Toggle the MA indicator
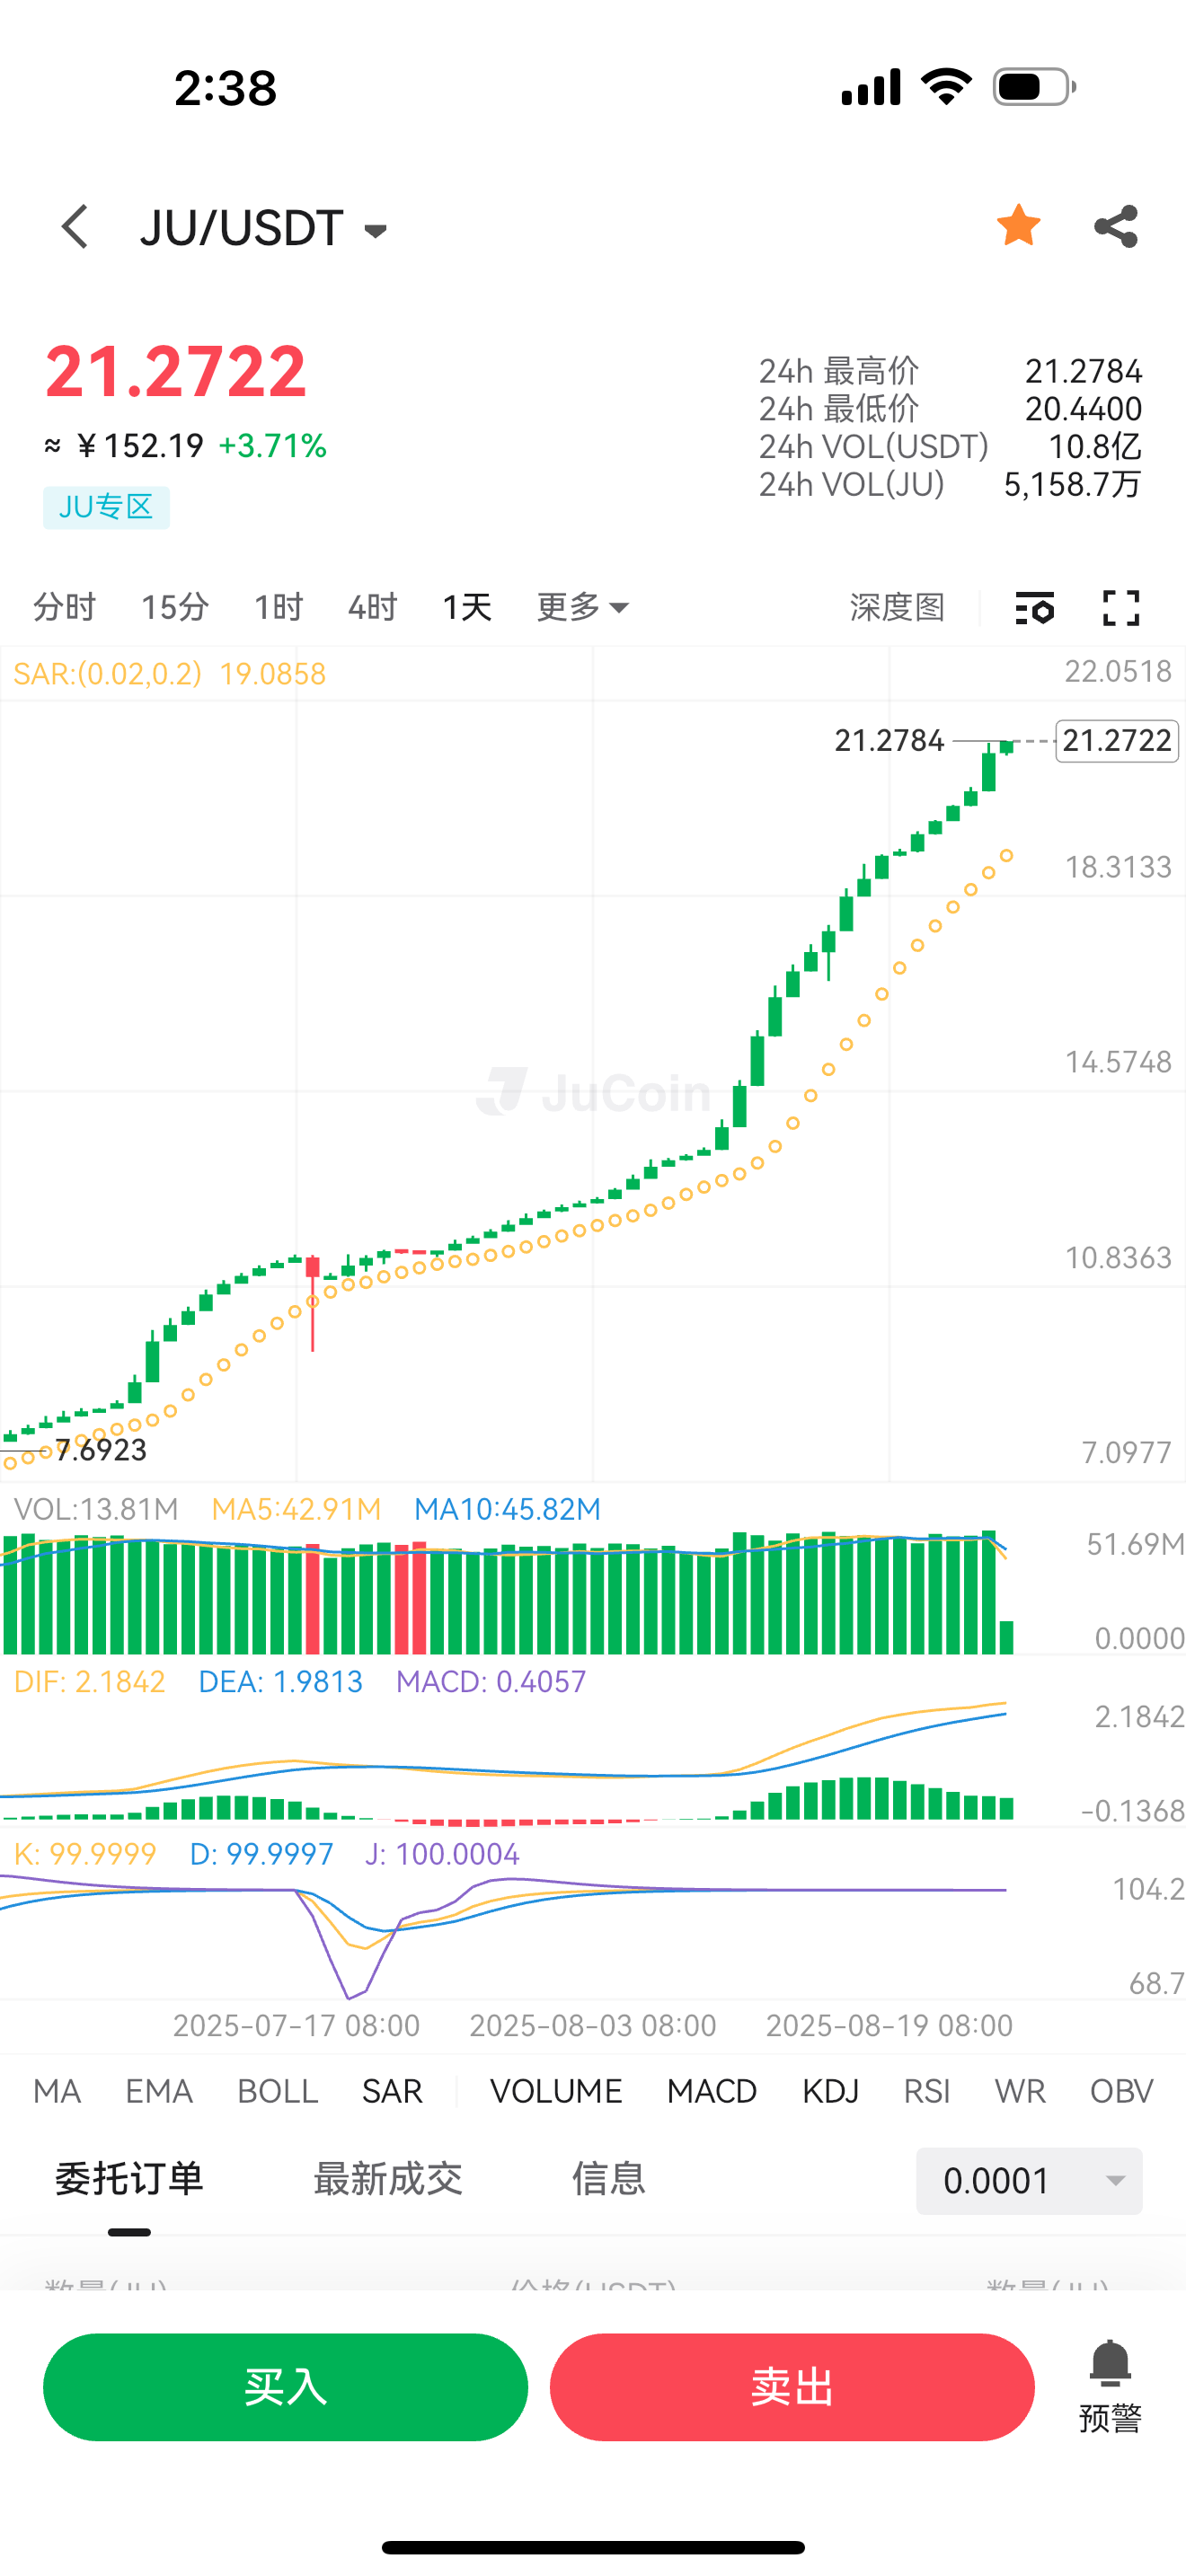 coord(57,2091)
